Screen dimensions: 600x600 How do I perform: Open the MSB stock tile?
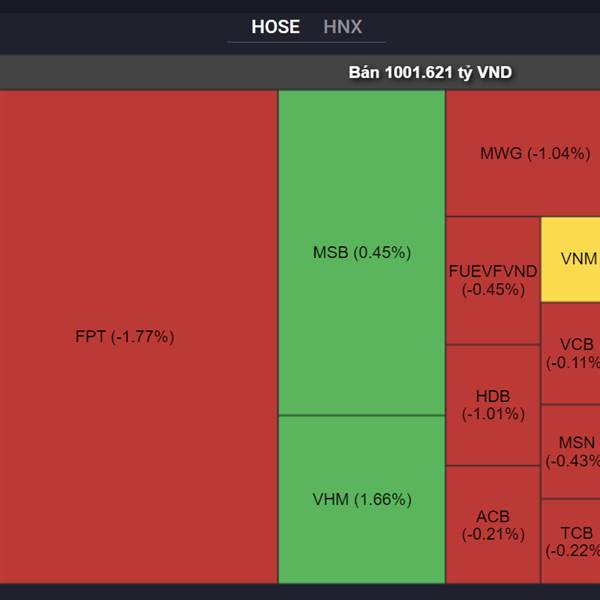click(x=361, y=253)
